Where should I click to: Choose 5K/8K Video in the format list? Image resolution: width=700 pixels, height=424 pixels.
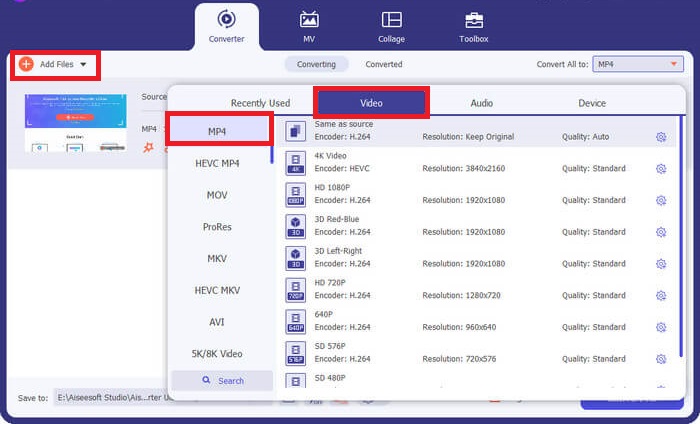pyautogui.click(x=217, y=353)
